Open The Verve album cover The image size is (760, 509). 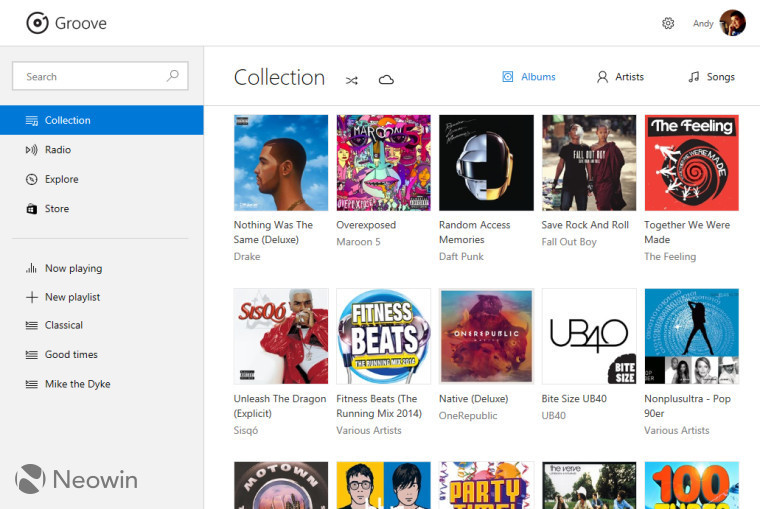tap(589, 485)
